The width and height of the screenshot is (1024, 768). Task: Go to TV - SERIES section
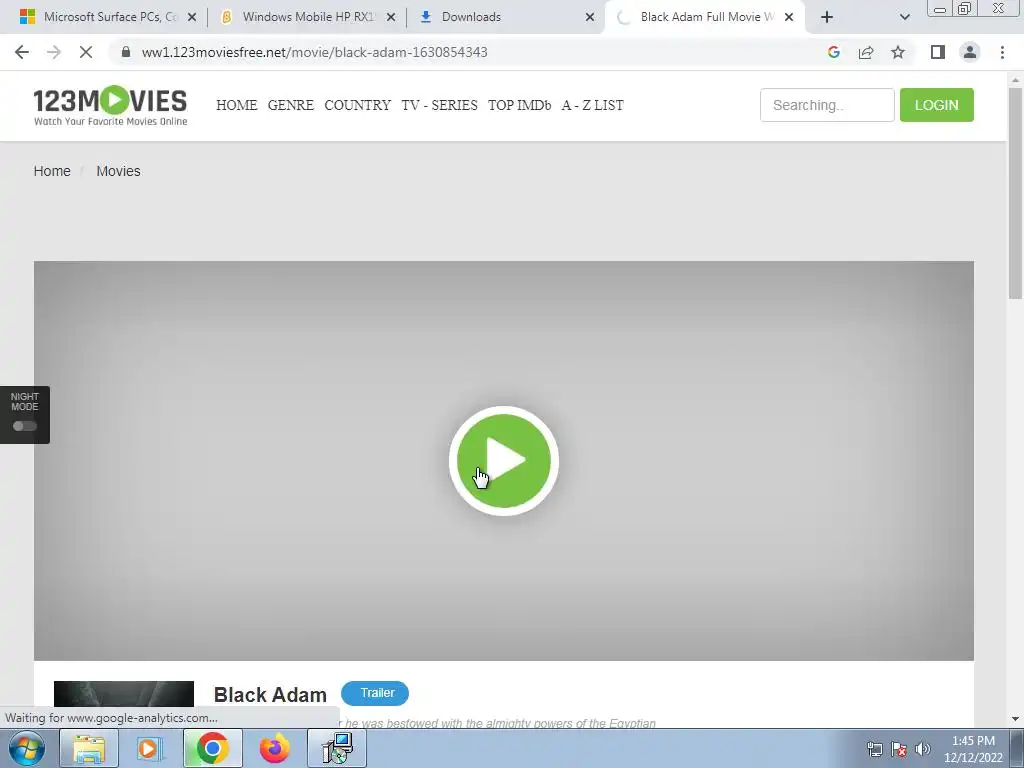click(x=440, y=105)
